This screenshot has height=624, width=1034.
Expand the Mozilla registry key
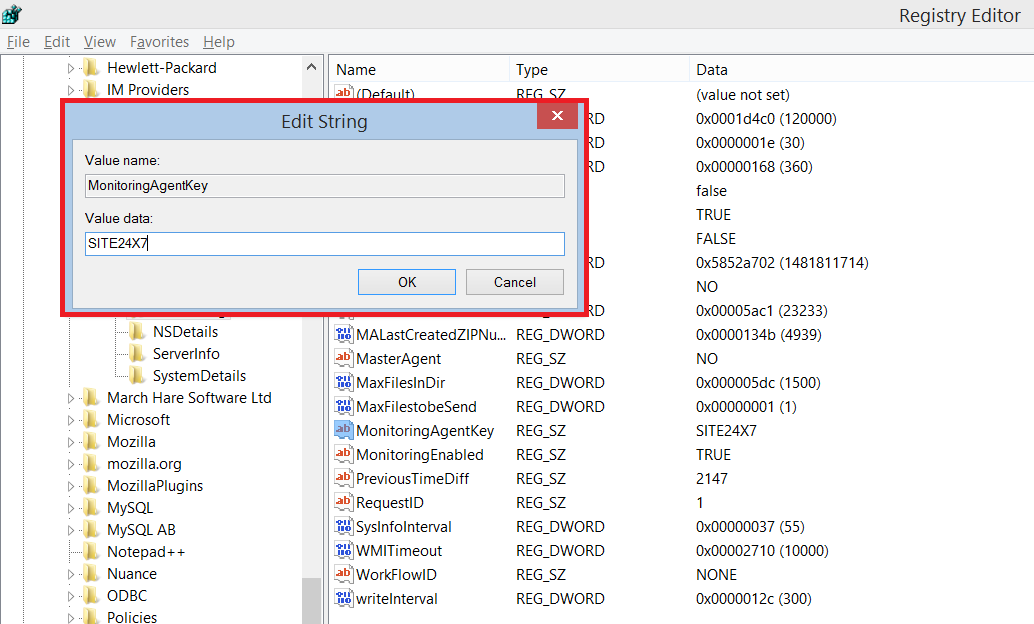(71, 442)
